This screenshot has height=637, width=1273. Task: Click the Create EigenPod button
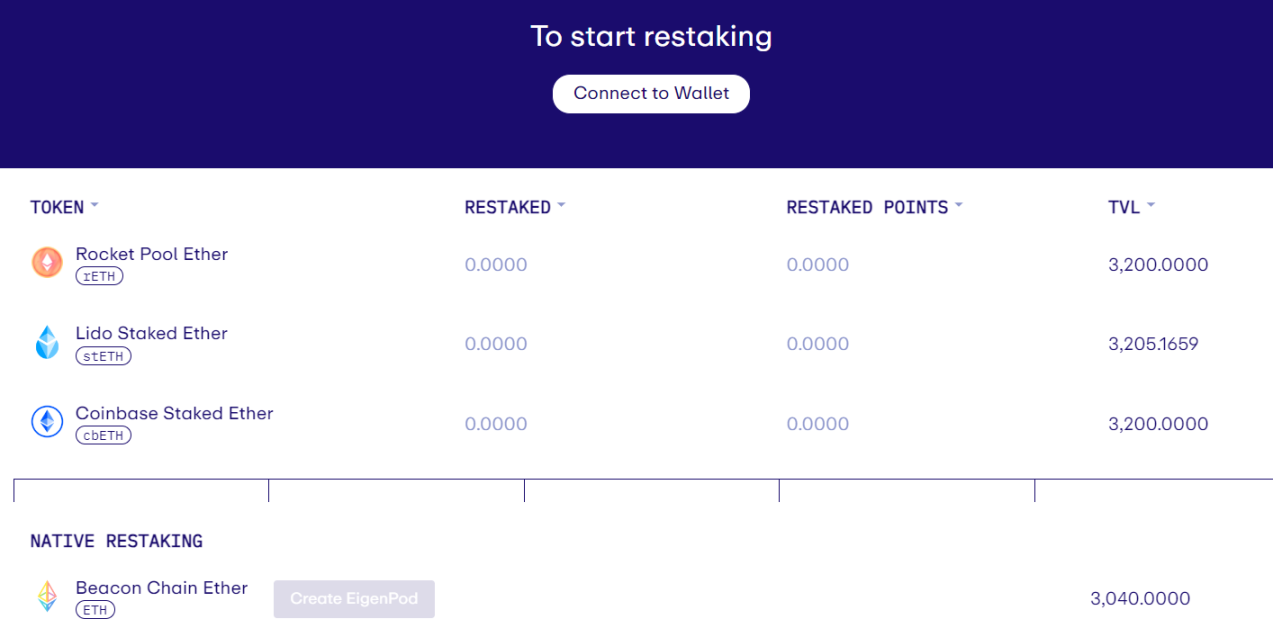click(x=353, y=598)
